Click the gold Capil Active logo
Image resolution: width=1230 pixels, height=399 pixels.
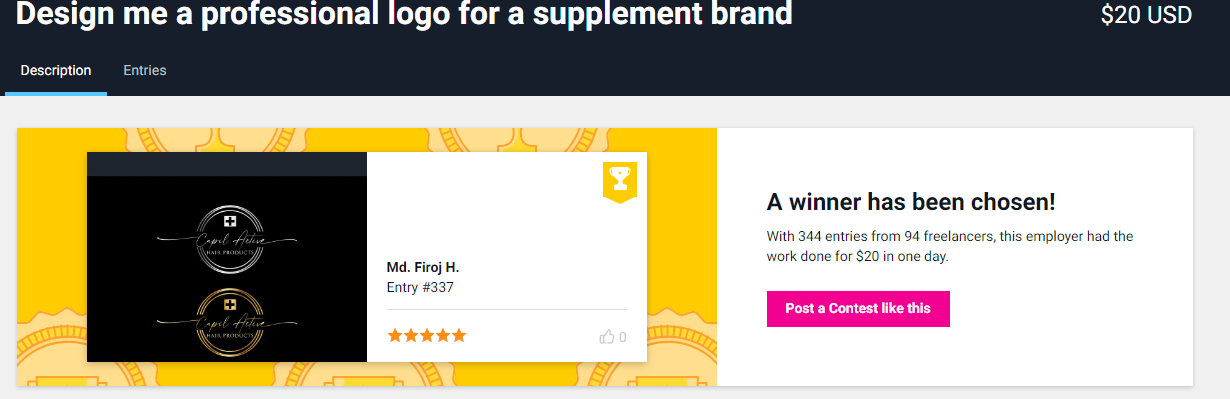pyautogui.click(x=229, y=322)
